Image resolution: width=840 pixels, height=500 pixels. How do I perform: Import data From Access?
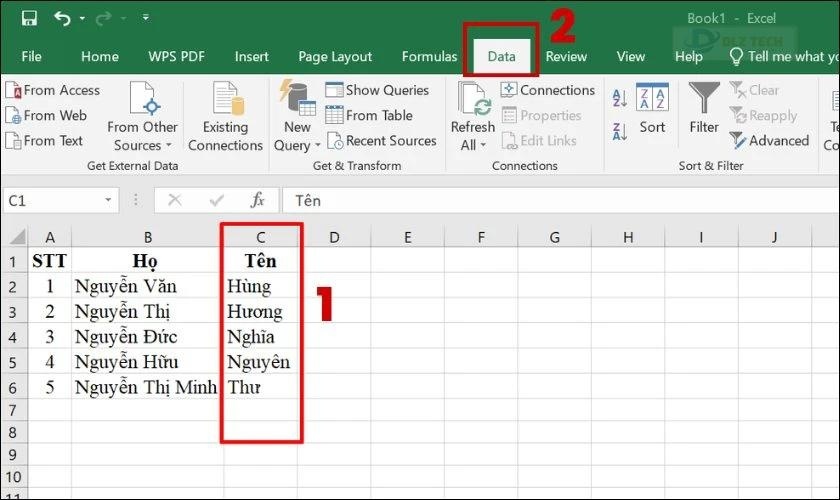click(x=52, y=90)
